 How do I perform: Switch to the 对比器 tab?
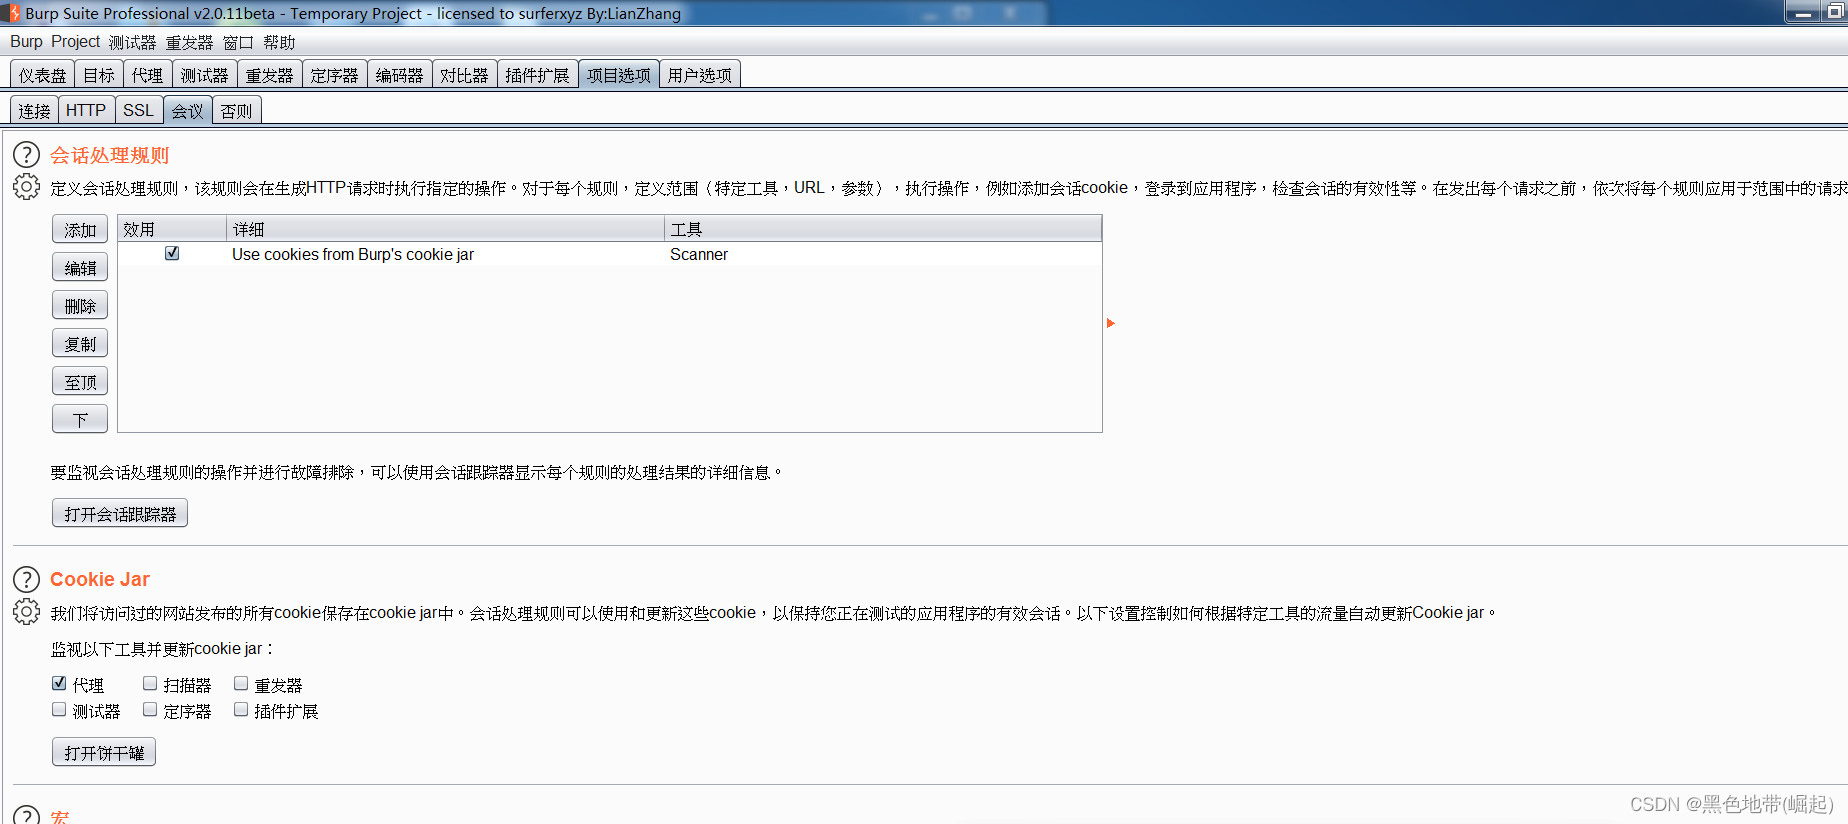click(464, 75)
